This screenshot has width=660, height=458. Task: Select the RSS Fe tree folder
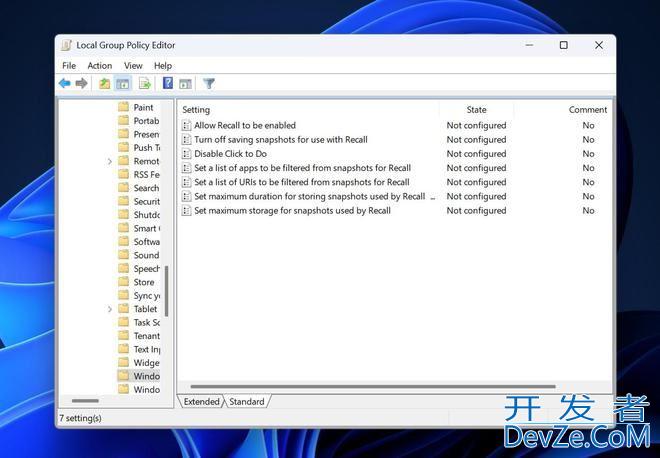pyautogui.click(x=146, y=174)
